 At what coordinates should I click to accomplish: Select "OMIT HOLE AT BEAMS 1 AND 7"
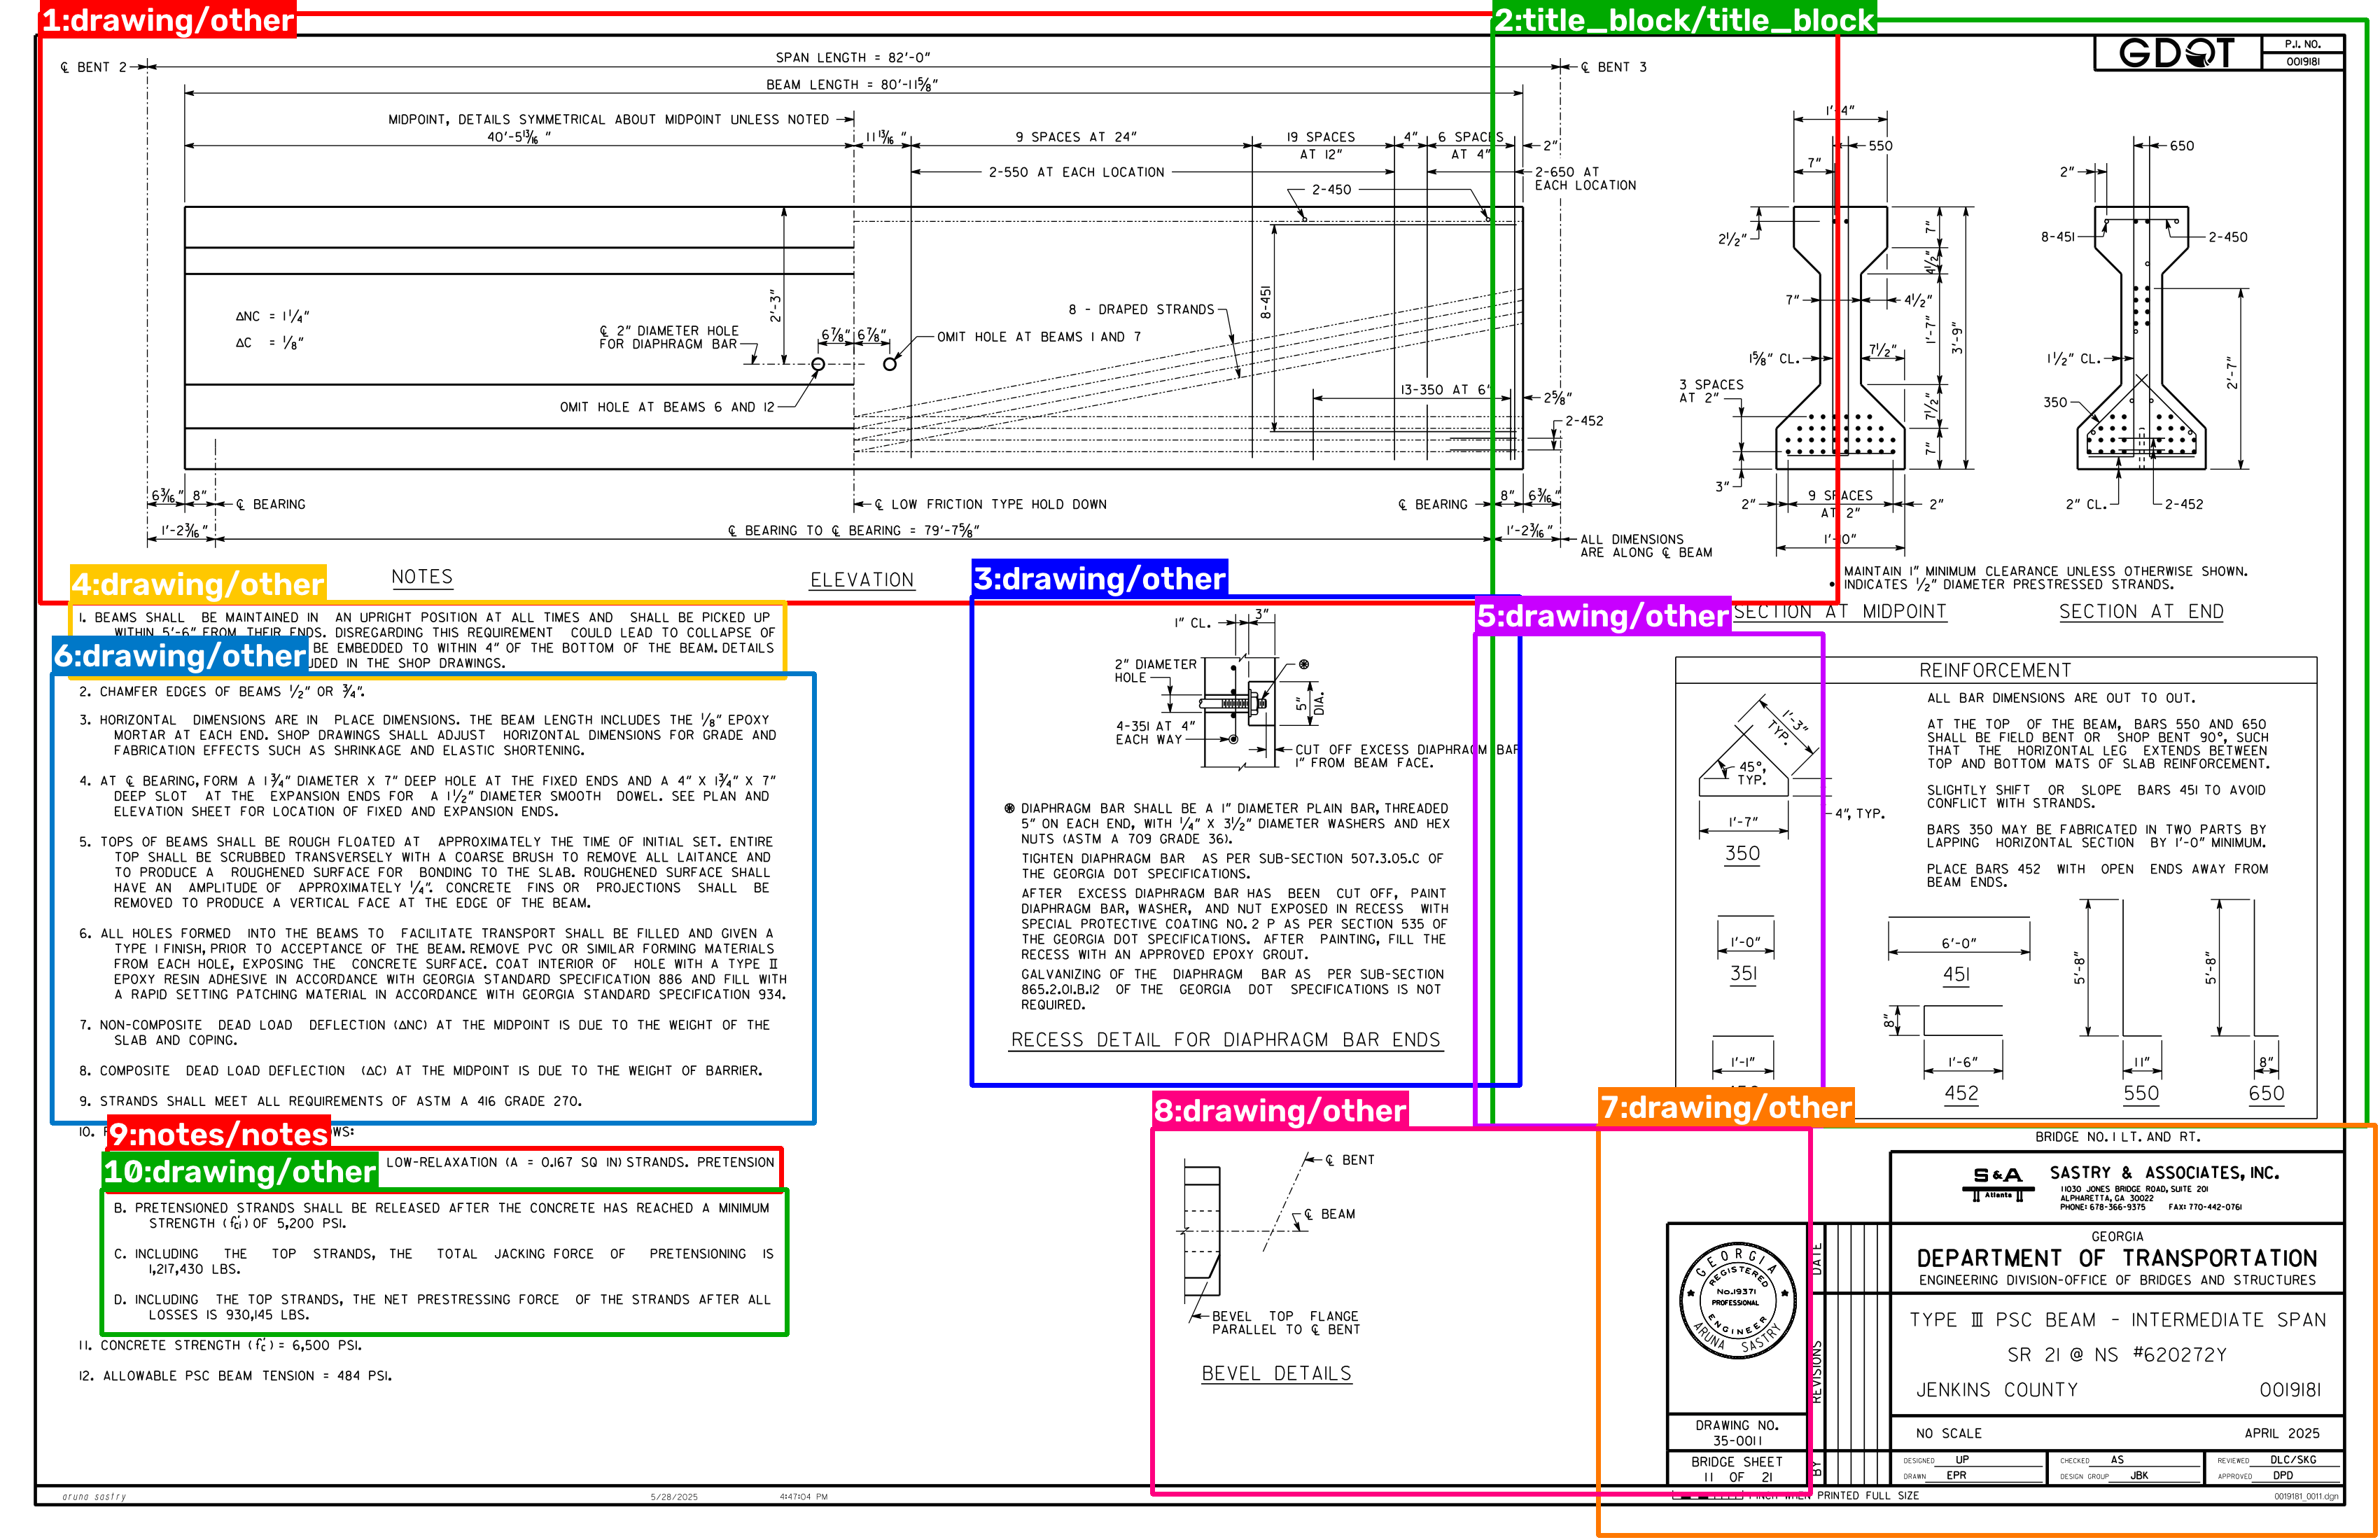tap(1039, 337)
